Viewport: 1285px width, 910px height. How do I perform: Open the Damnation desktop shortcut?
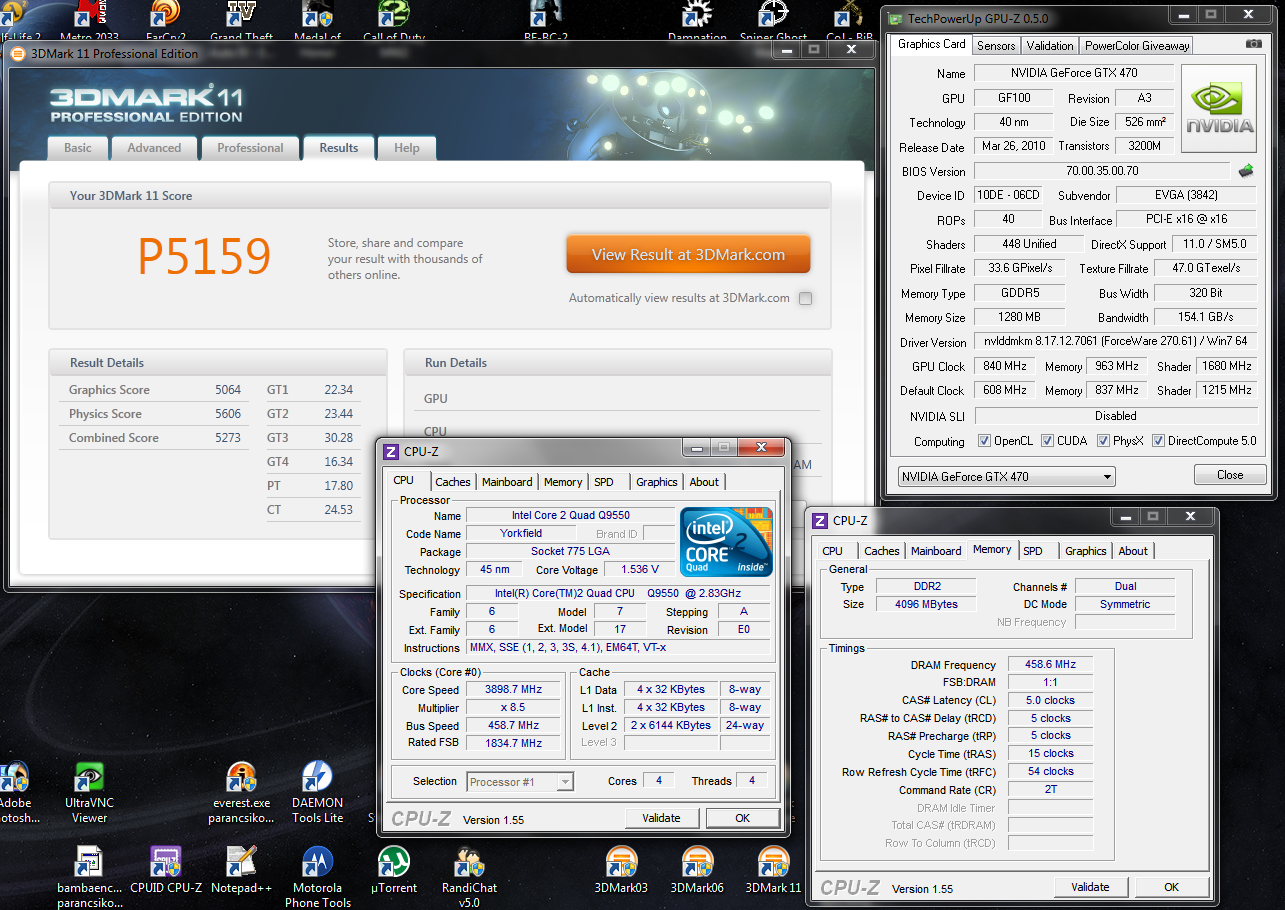[x=697, y=15]
